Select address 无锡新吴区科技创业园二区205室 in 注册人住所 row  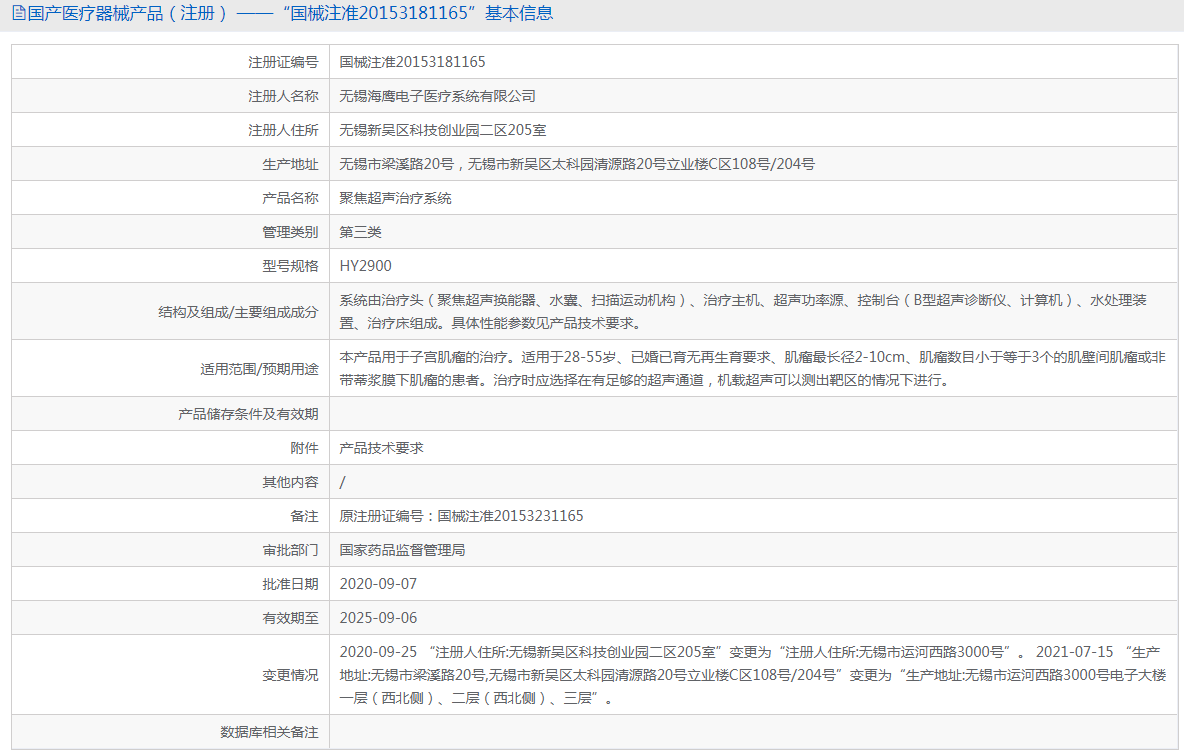[x=442, y=130]
